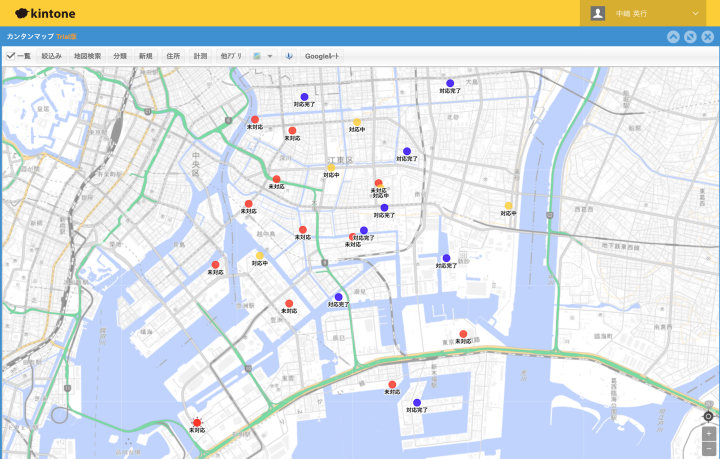Select the 住所 address tool
Screen dimensions: 720x459
coord(173,56)
